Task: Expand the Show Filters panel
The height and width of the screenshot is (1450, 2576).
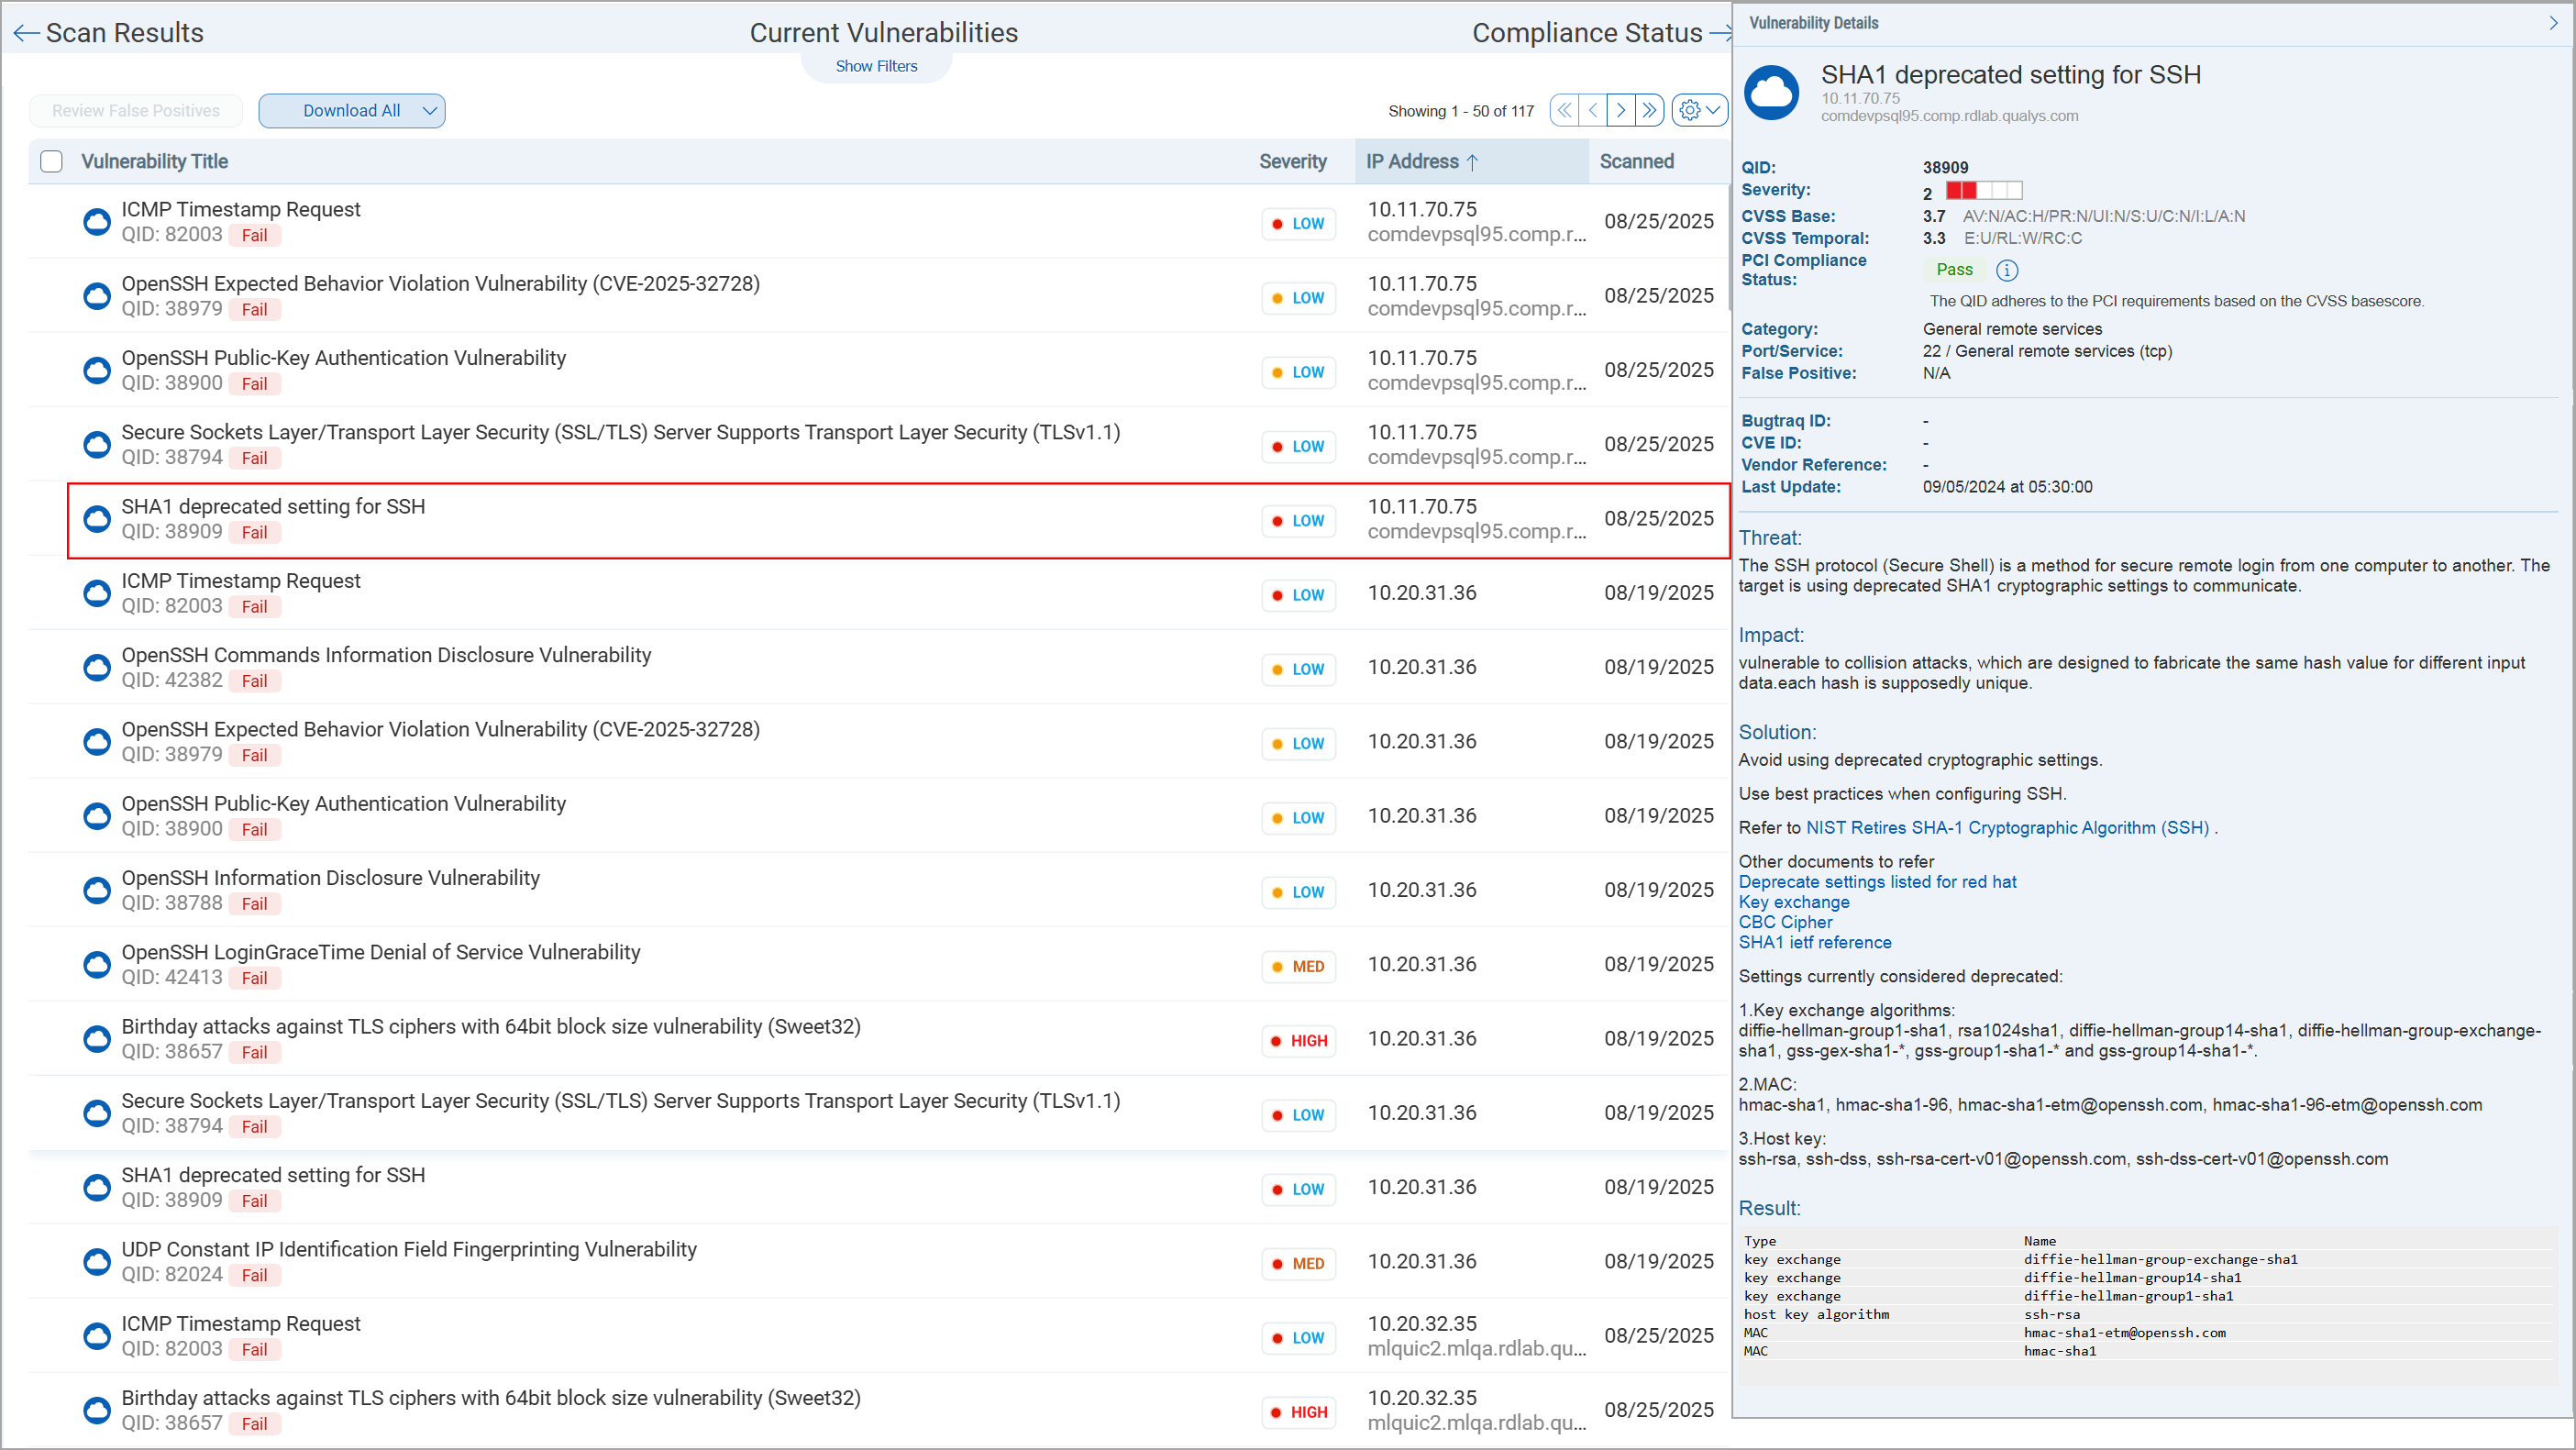Action: tap(876, 66)
